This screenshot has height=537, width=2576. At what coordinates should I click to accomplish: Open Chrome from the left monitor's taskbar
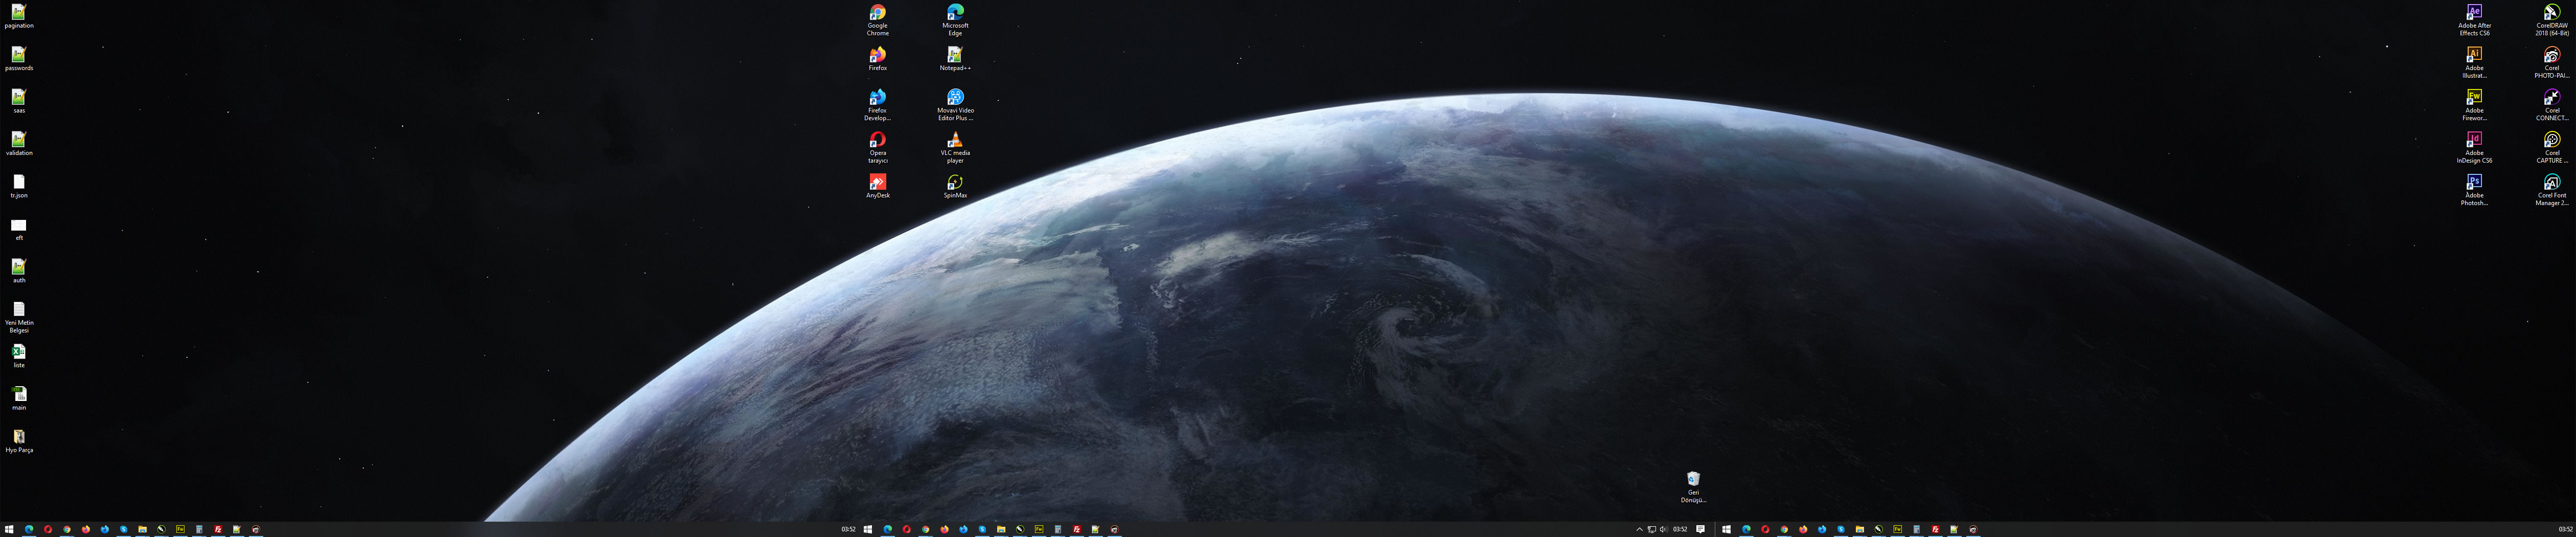click(67, 529)
